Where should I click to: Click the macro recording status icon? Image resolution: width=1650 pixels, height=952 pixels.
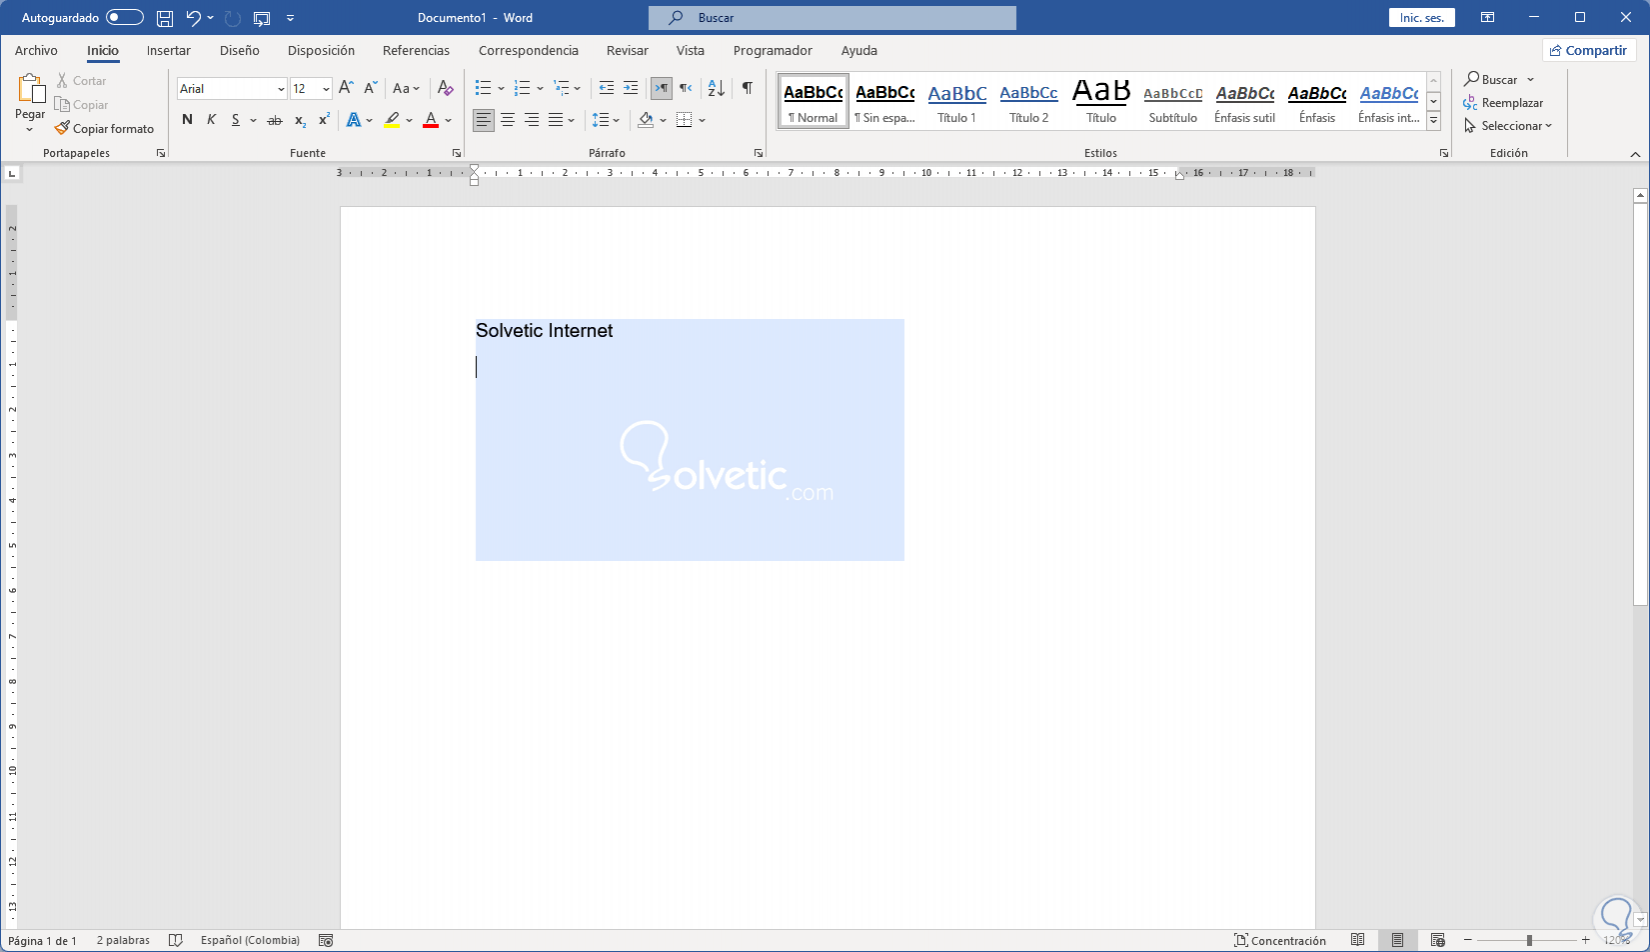pos(326,941)
